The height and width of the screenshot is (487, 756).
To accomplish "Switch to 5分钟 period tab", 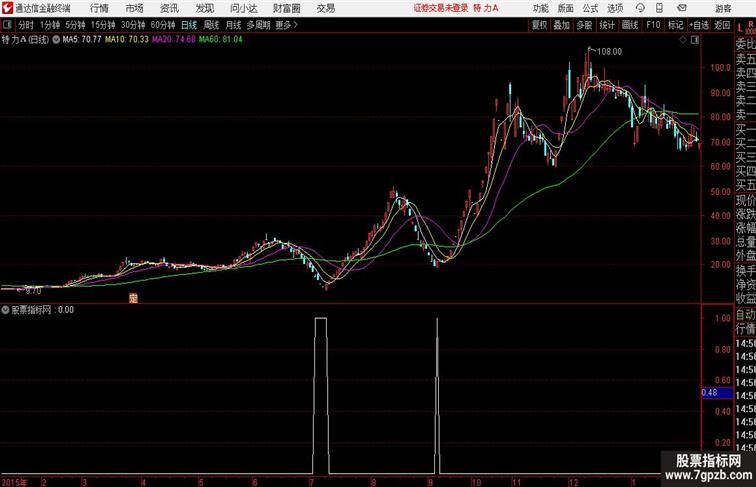I will [75, 25].
